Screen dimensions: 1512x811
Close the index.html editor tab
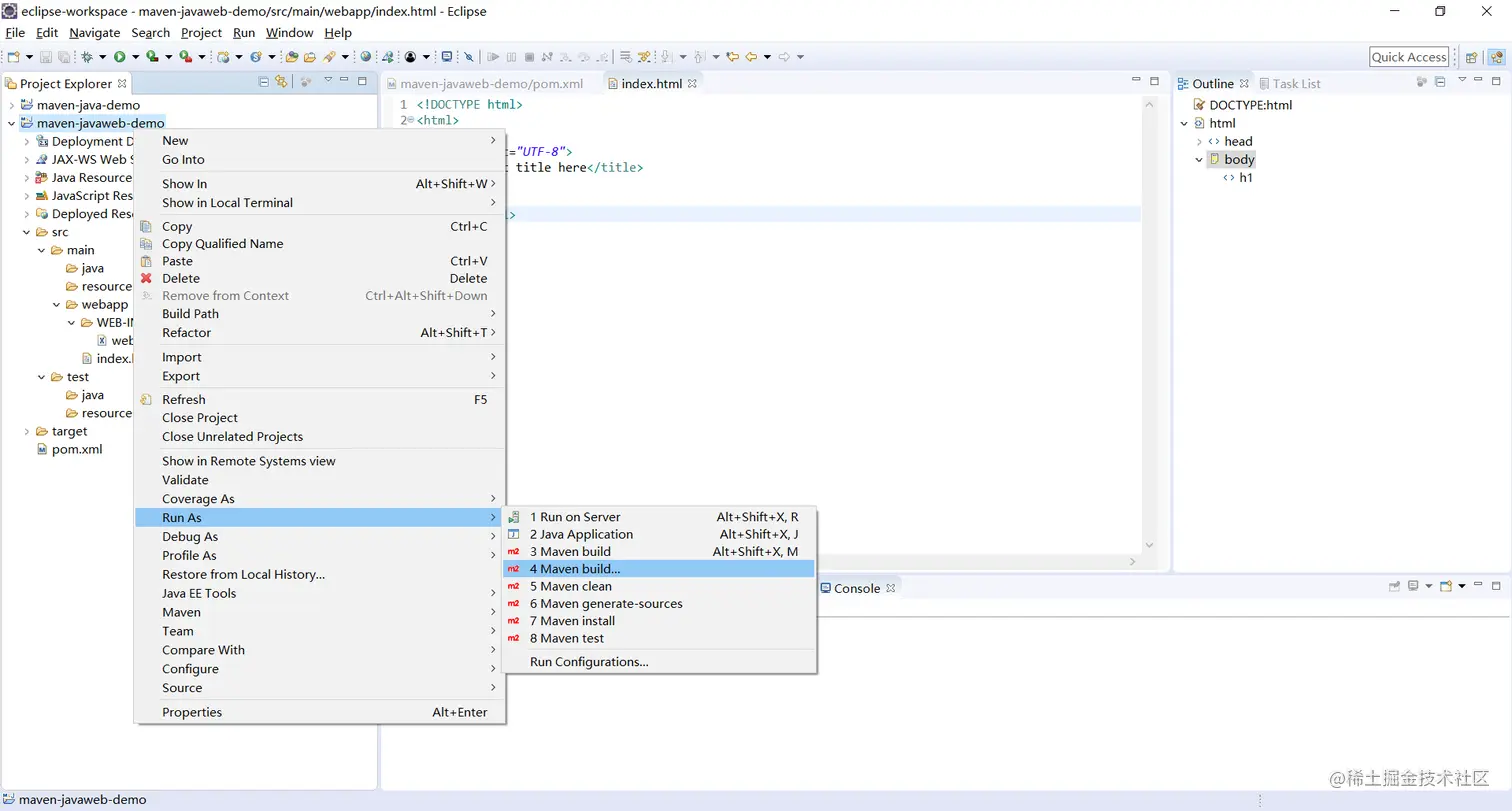coord(692,83)
